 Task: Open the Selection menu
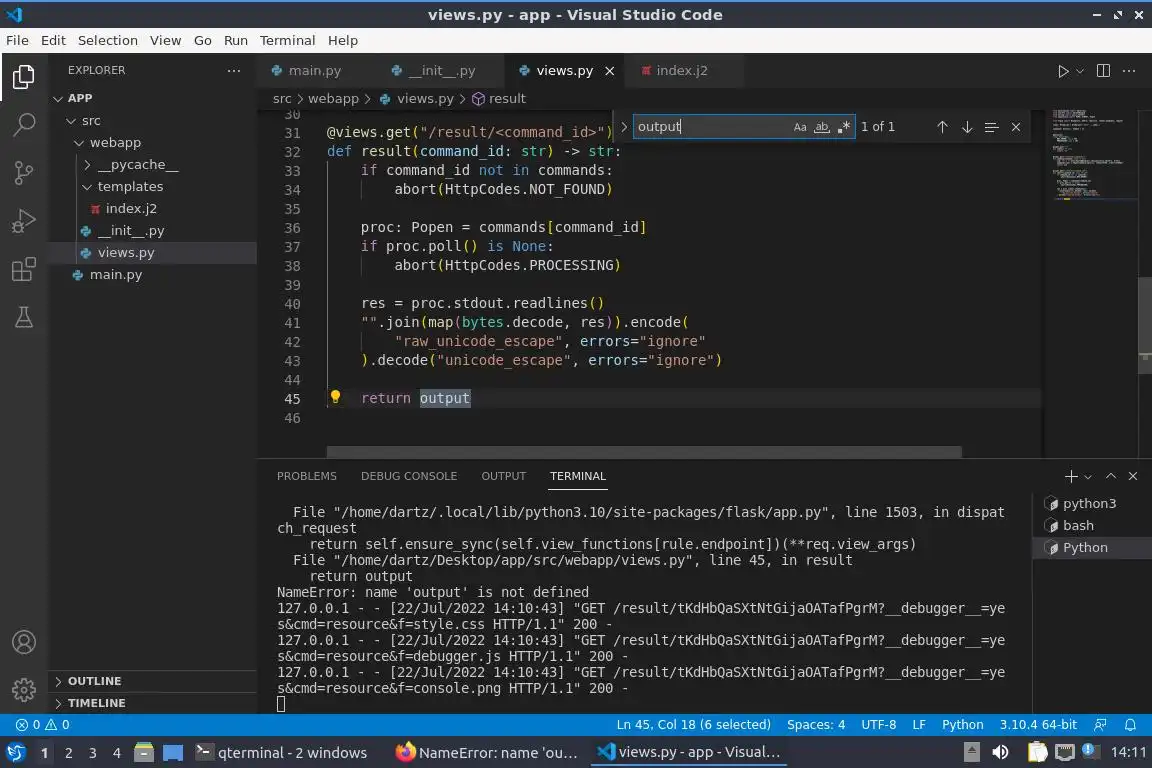pos(108,40)
